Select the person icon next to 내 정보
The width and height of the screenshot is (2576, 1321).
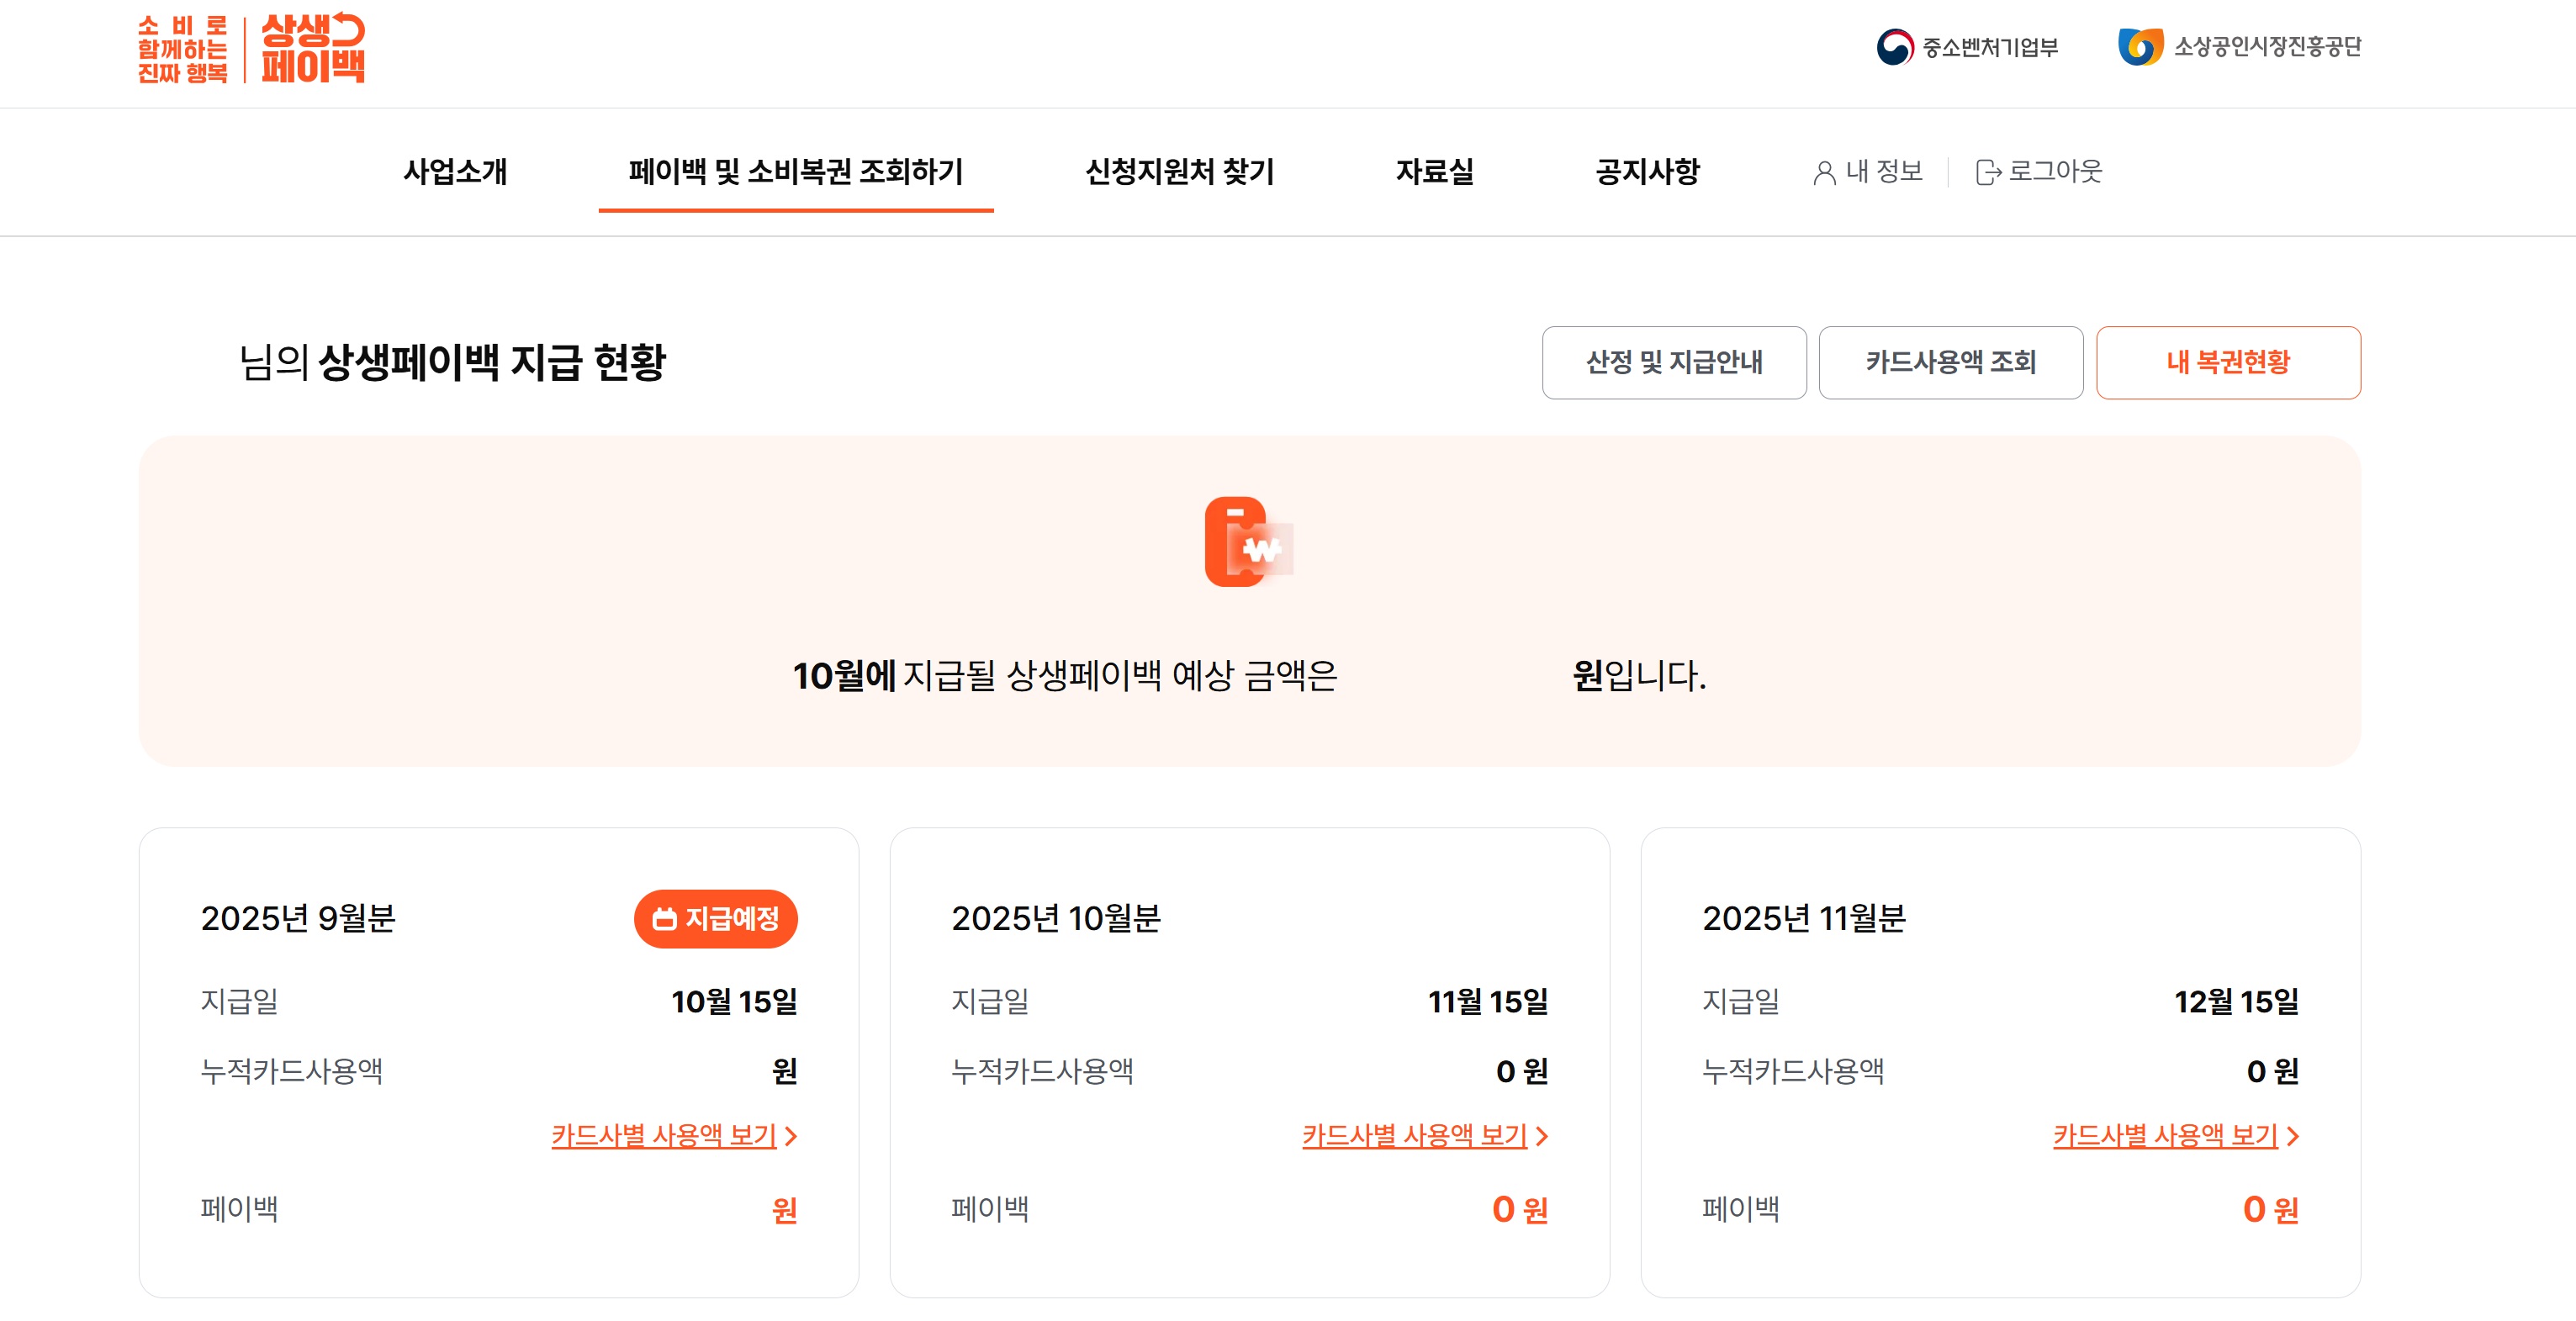click(x=1825, y=172)
